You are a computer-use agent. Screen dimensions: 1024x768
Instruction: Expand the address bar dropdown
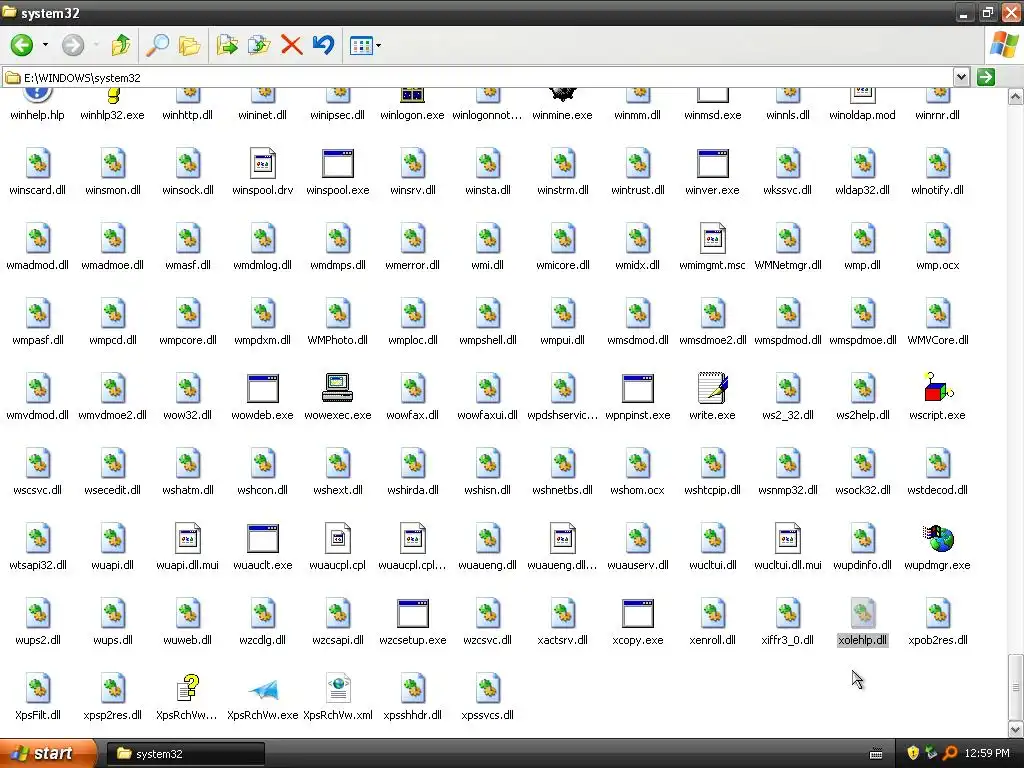pyautogui.click(x=961, y=77)
